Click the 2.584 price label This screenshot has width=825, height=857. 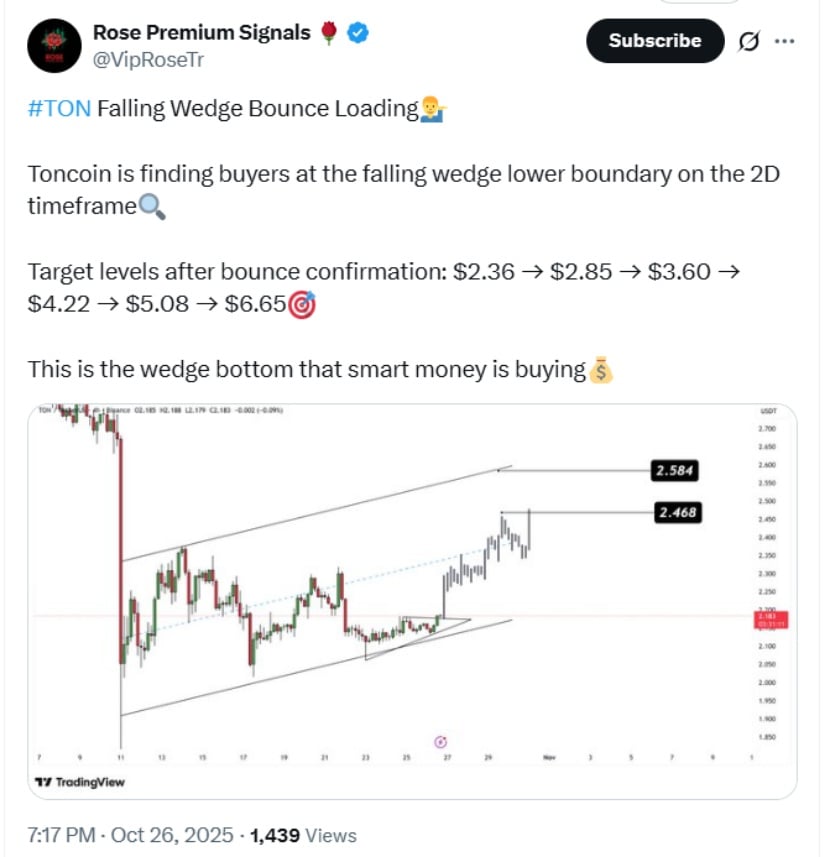pyautogui.click(x=672, y=468)
